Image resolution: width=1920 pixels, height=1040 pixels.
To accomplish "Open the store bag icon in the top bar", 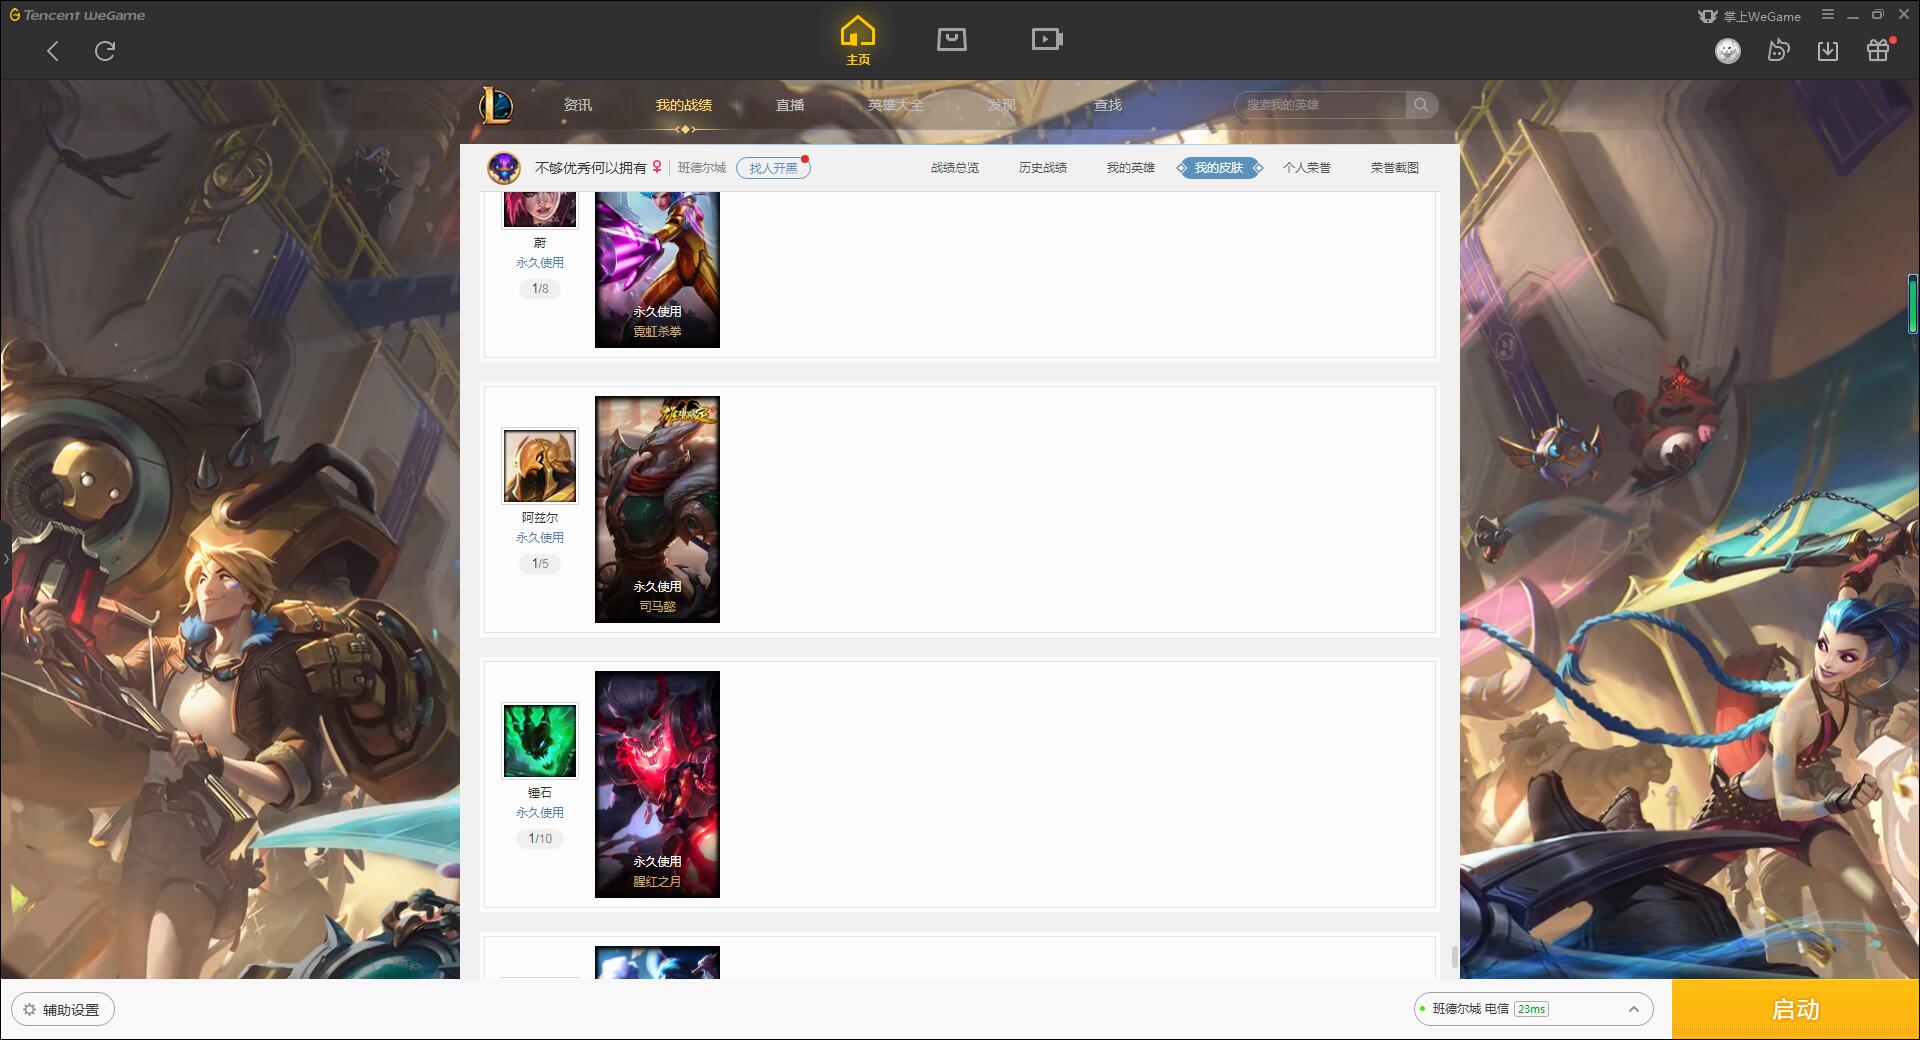I will click(952, 39).
